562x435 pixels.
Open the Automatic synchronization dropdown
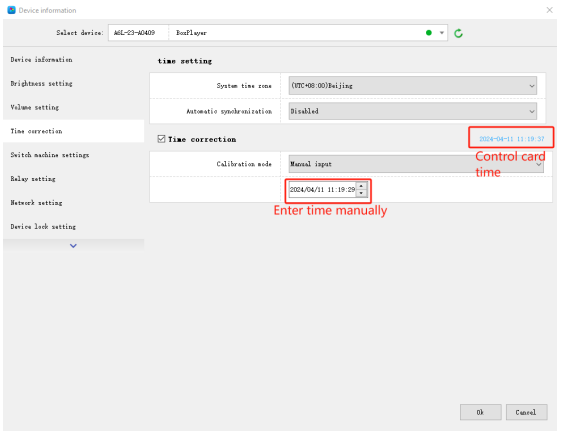click(x=413, y=111)
